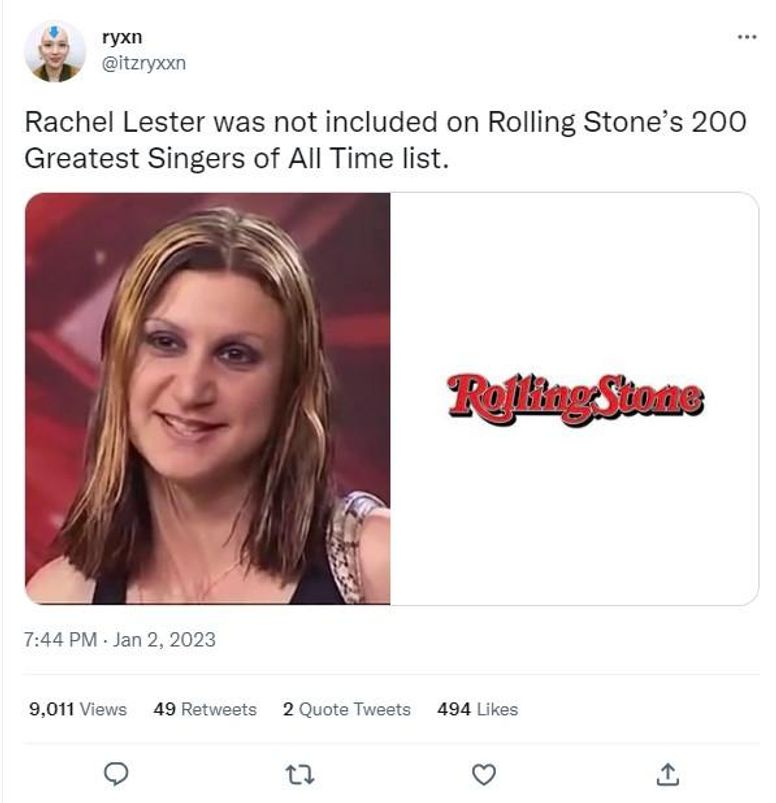The image size is (776, 803).
Task: Visit the @itzryxxn handle link
Action: tap(144, 63)
